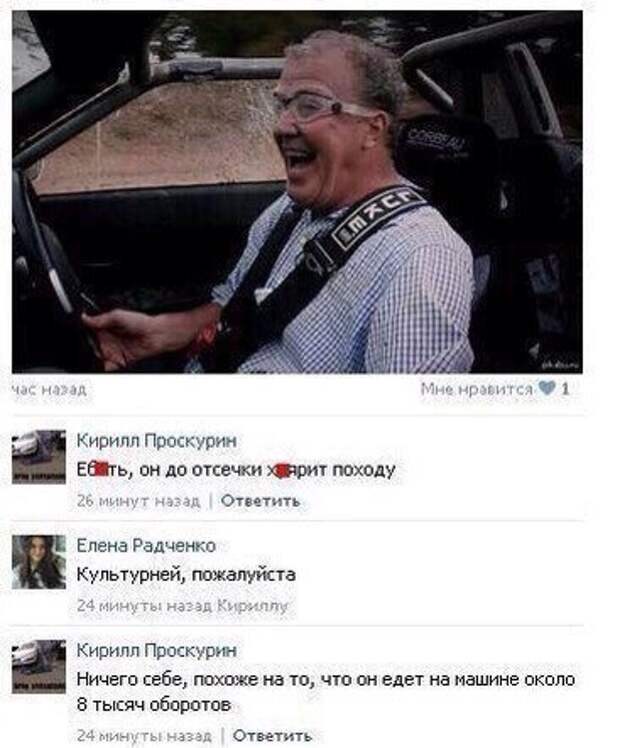Open Елена Радченко profile name link

(x=146, y=545)
